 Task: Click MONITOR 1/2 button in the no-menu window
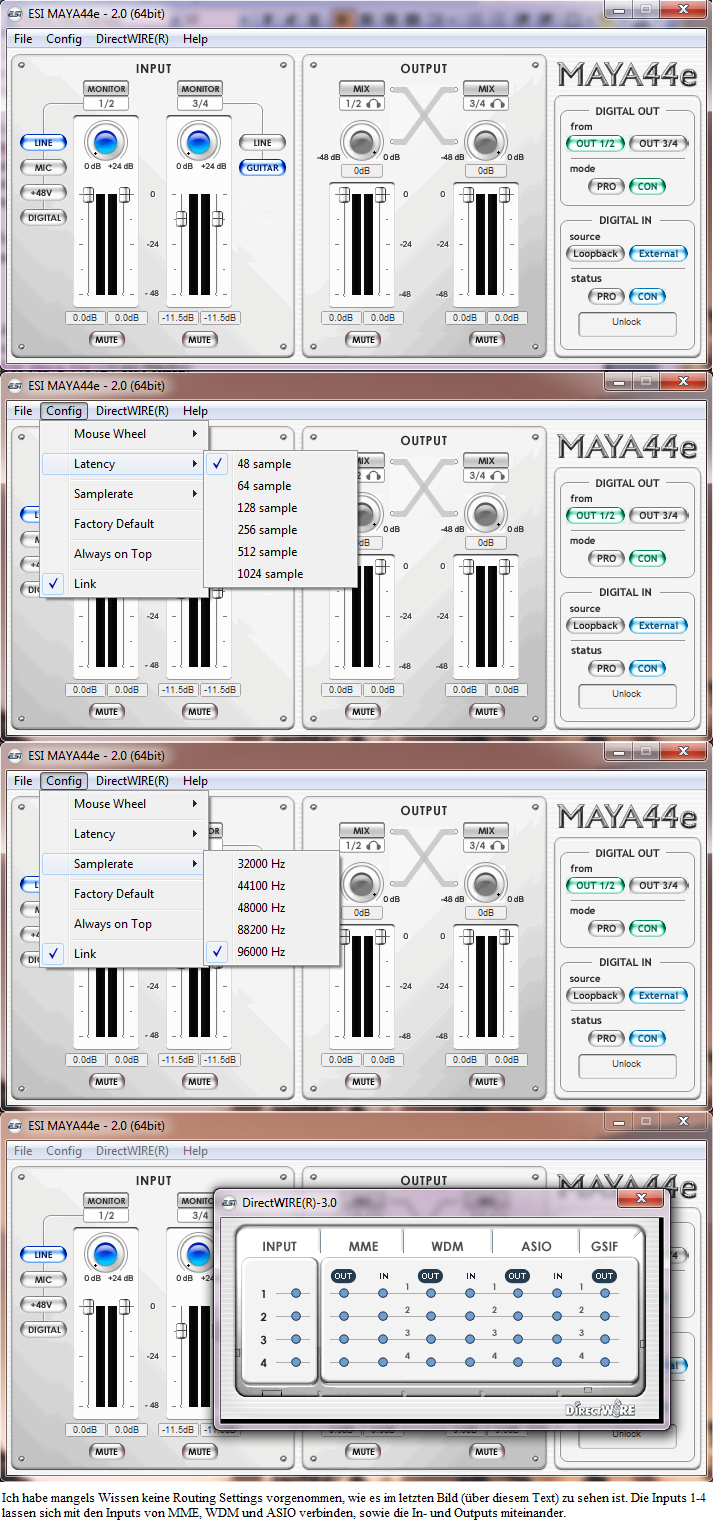click(x=105, y=89)
